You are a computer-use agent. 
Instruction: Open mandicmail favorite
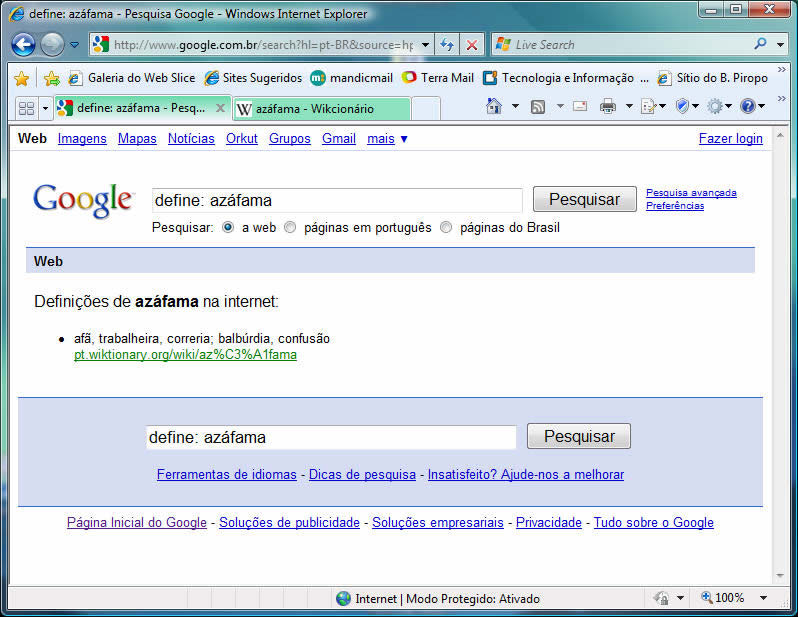[x=351, y=78]
